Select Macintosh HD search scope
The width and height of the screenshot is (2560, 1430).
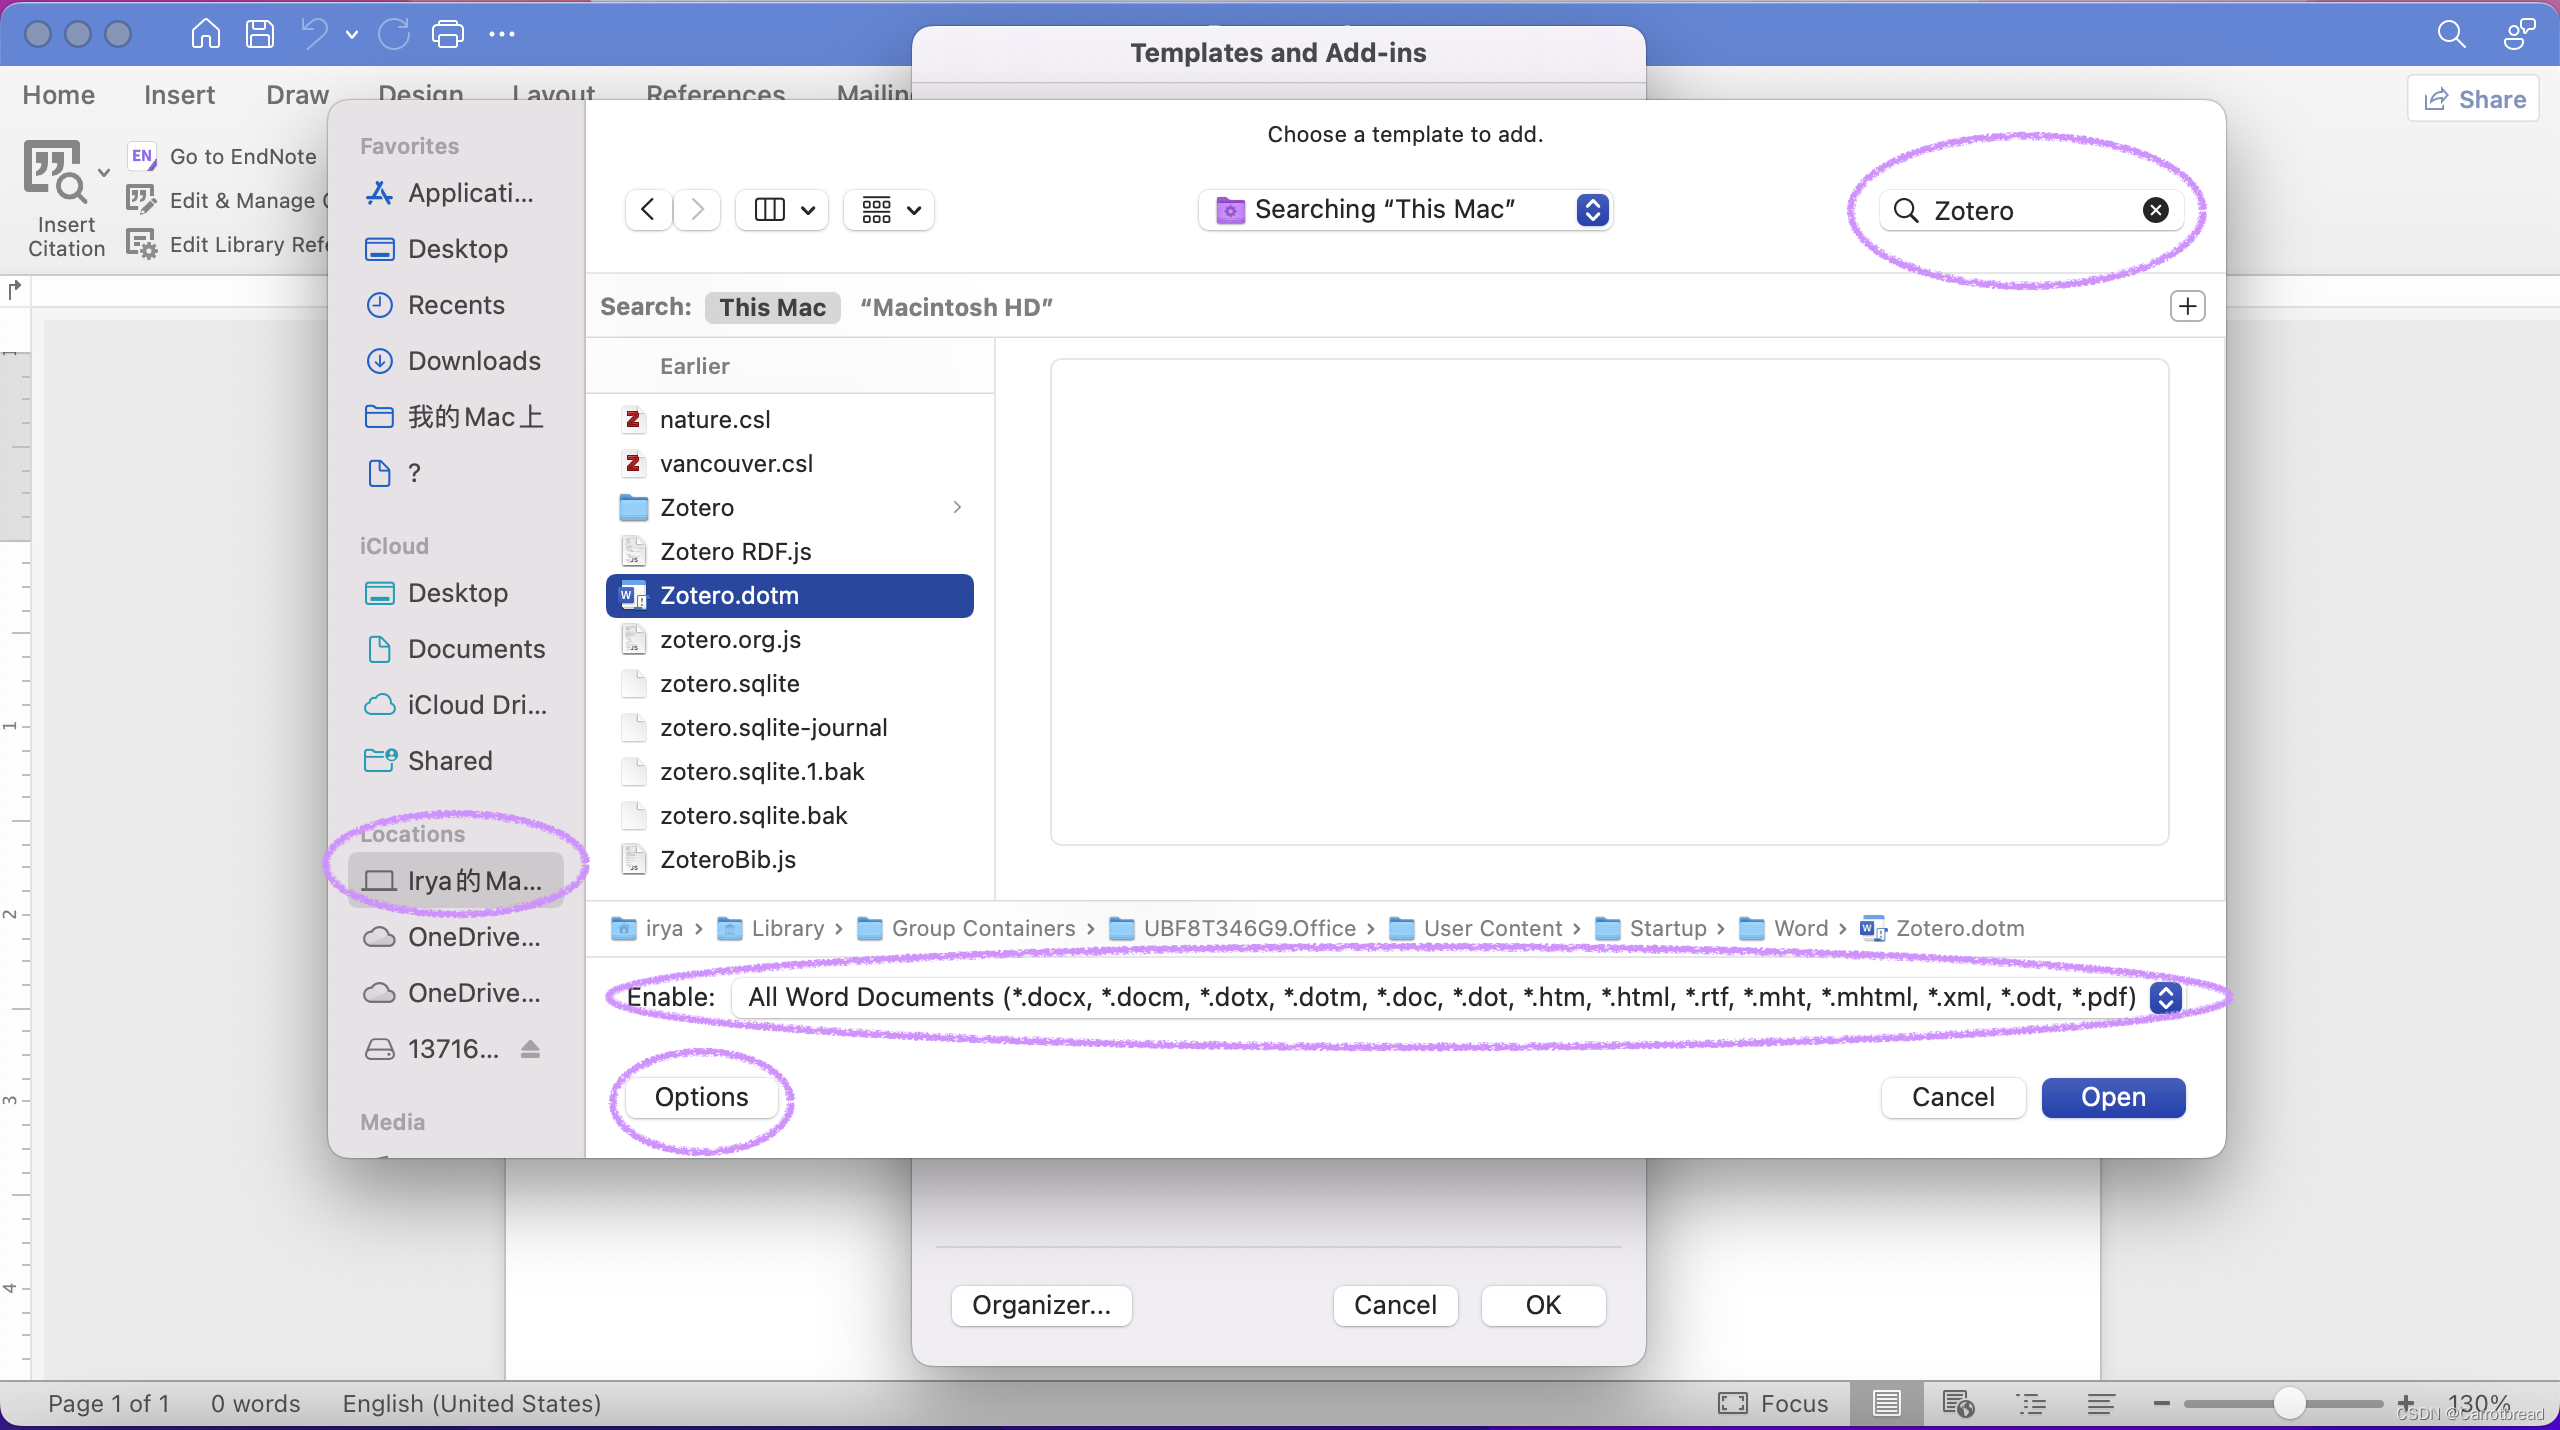957,307
